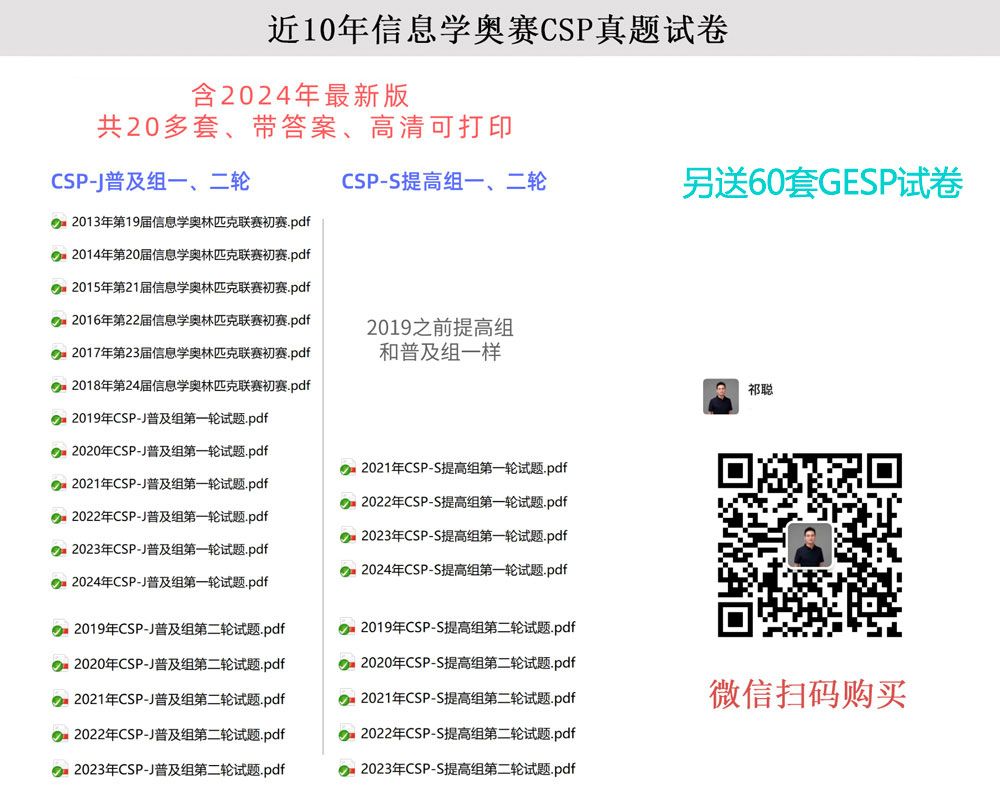Click the profile photo next to 祁聪
This screenshot has height=788, width=1000.
click(x=721, y=396)
